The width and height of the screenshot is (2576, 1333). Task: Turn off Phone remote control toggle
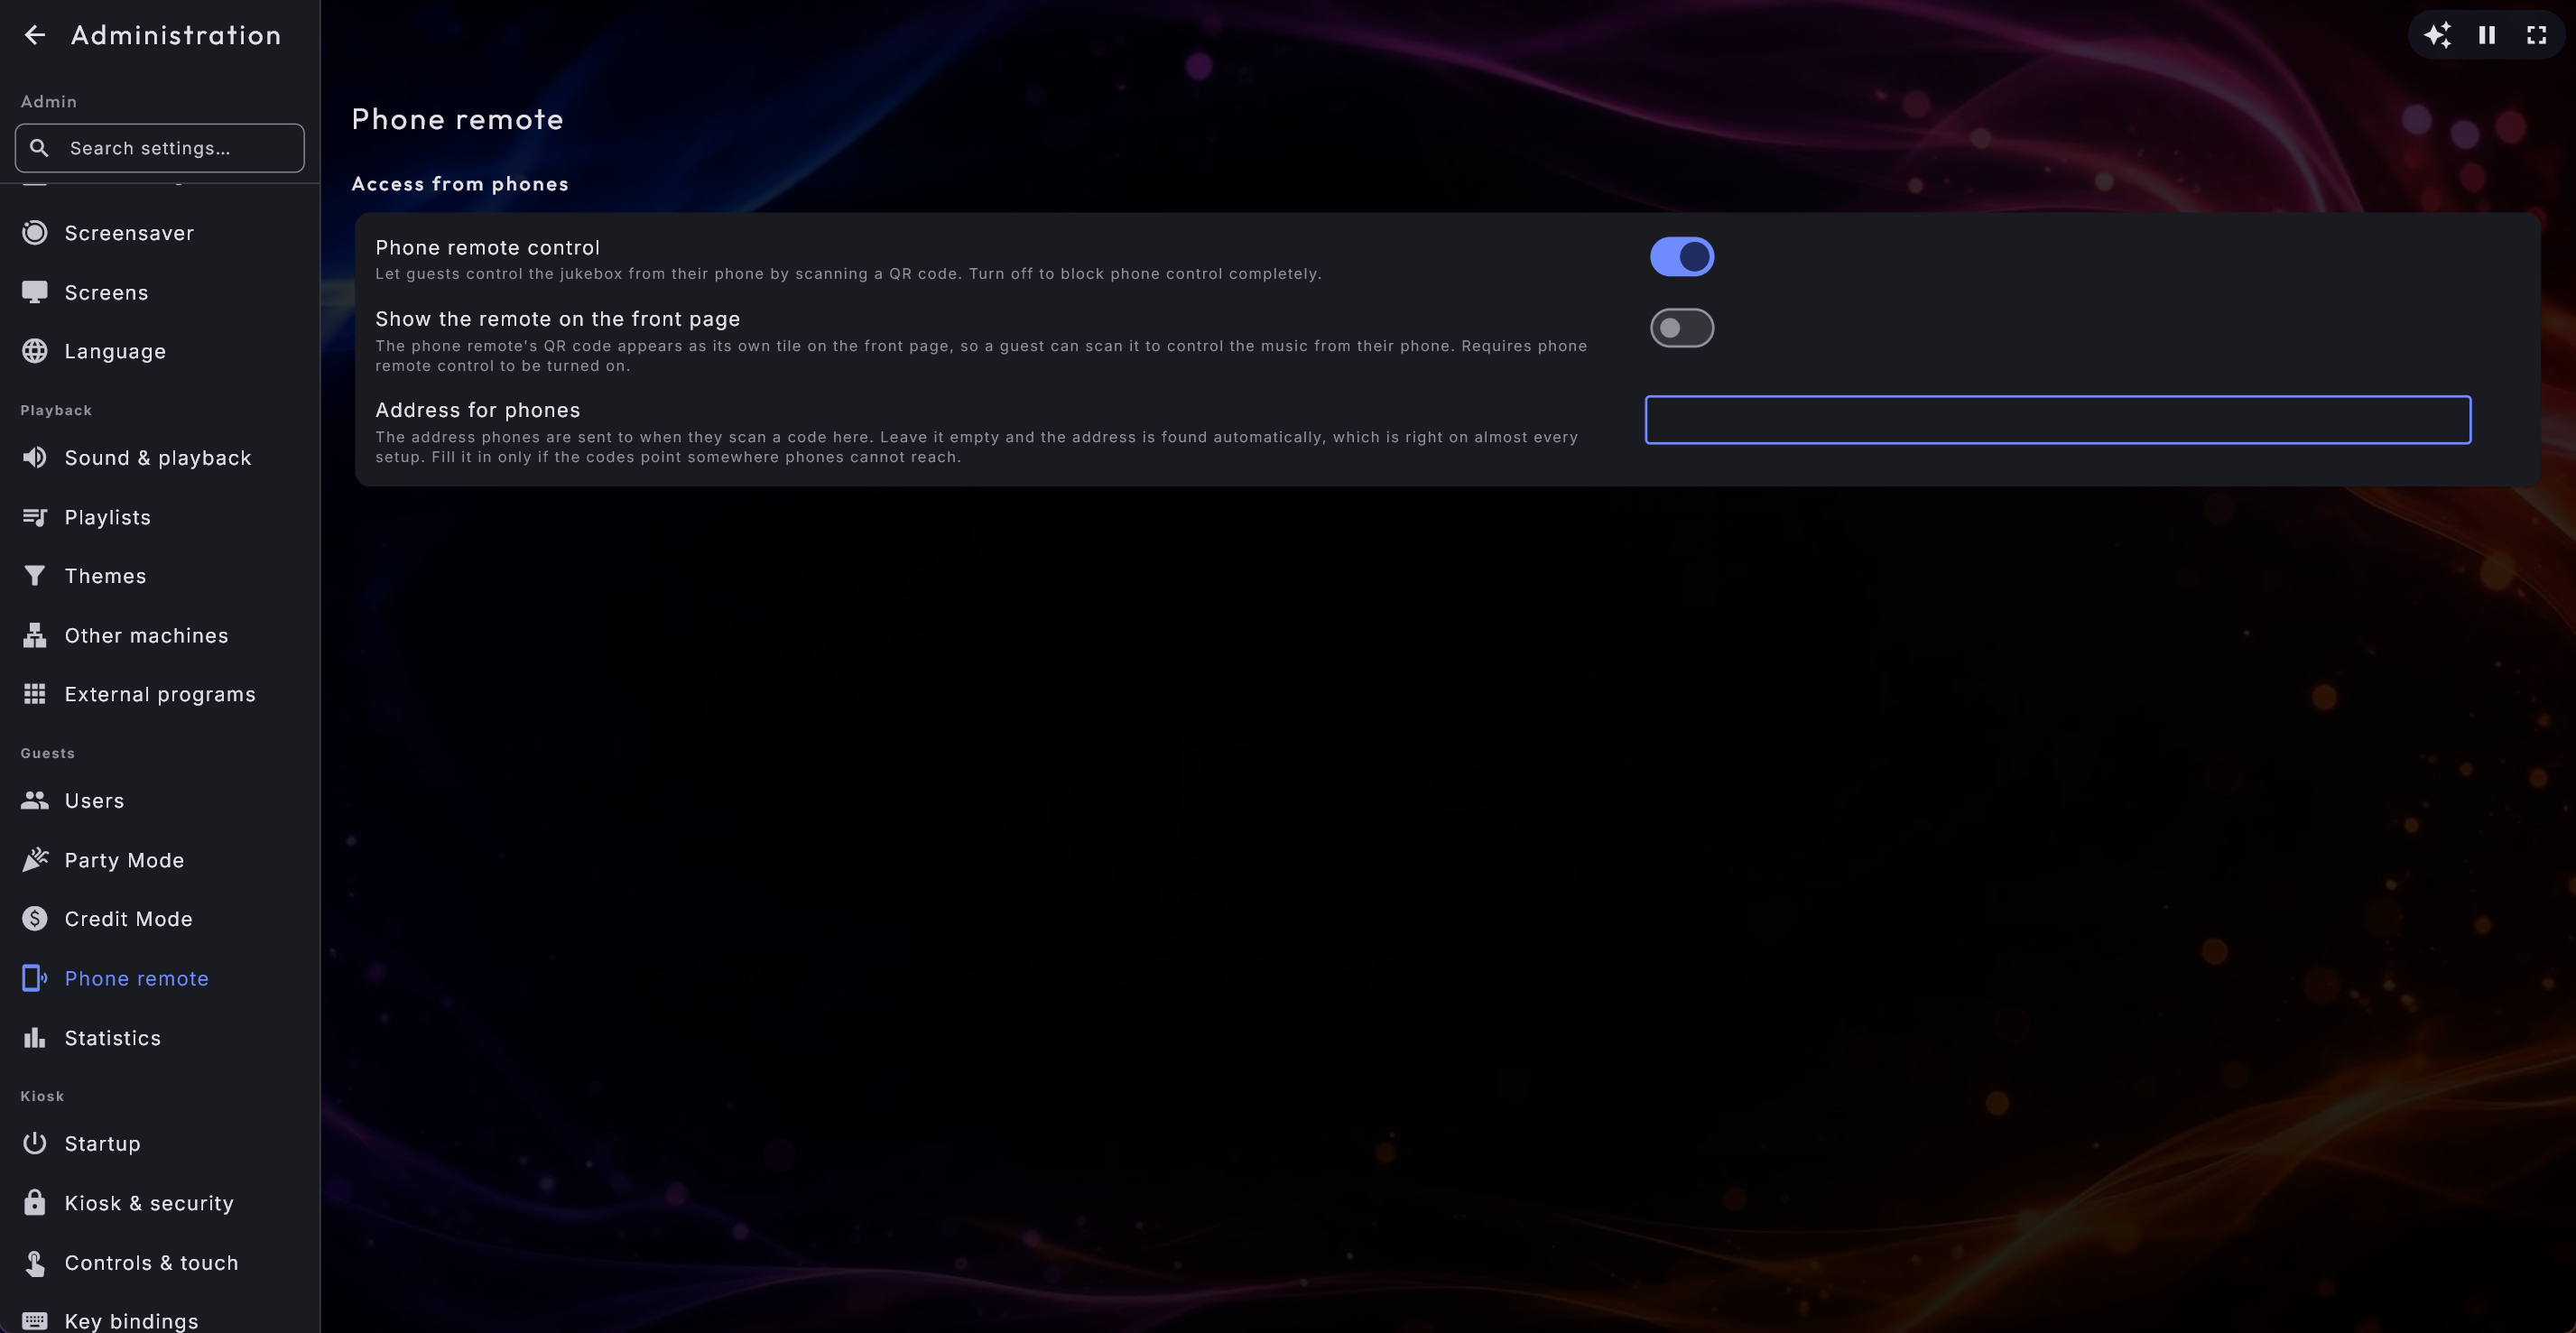click(1681, 257)
